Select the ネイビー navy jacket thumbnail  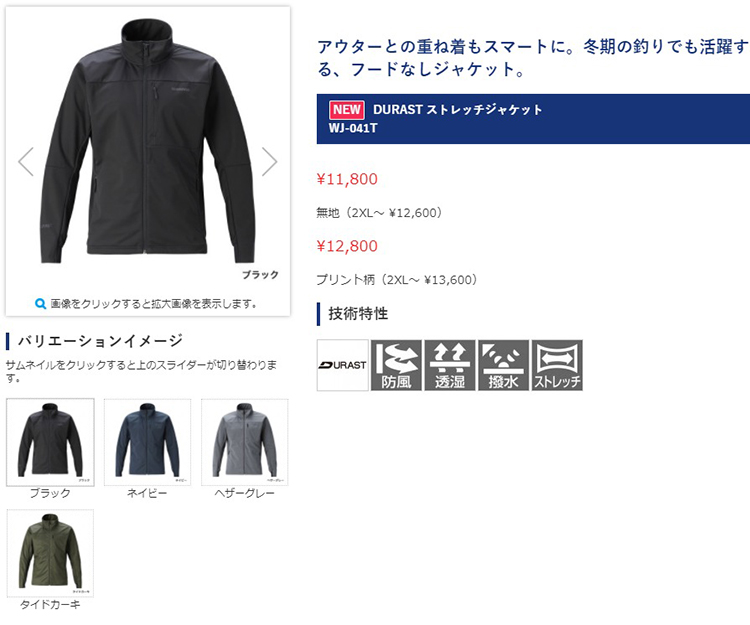point(147,442)
